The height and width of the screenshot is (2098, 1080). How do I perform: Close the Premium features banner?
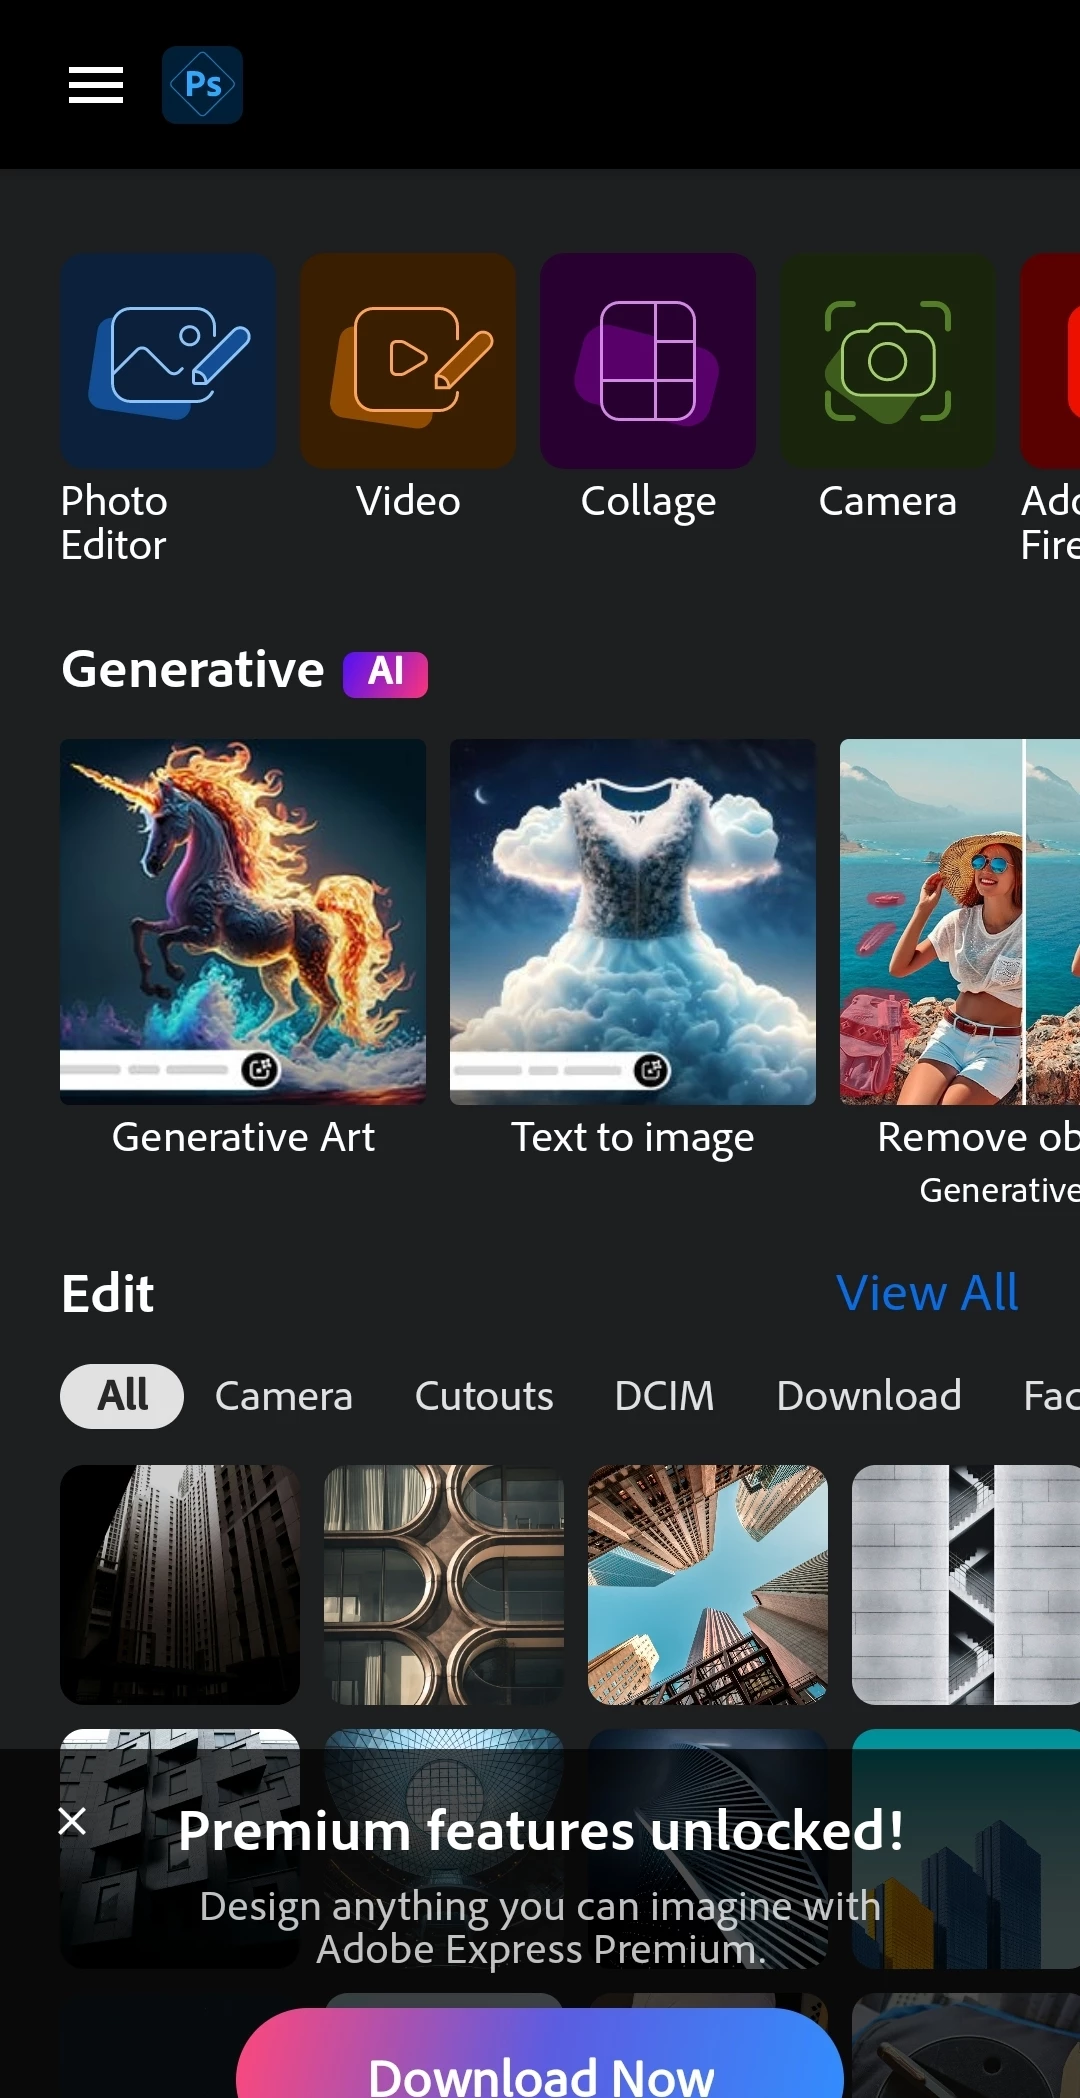tap(72, 1821)
